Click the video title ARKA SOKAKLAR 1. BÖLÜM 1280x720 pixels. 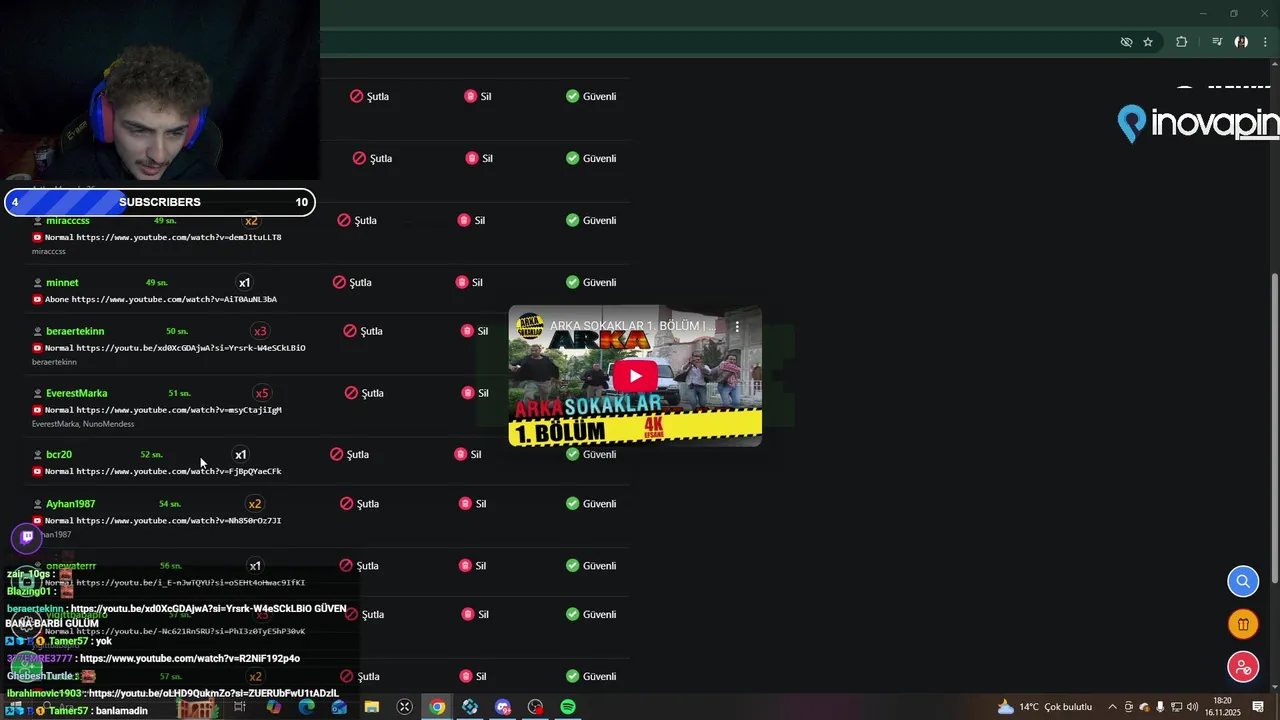tap(633, 326)
